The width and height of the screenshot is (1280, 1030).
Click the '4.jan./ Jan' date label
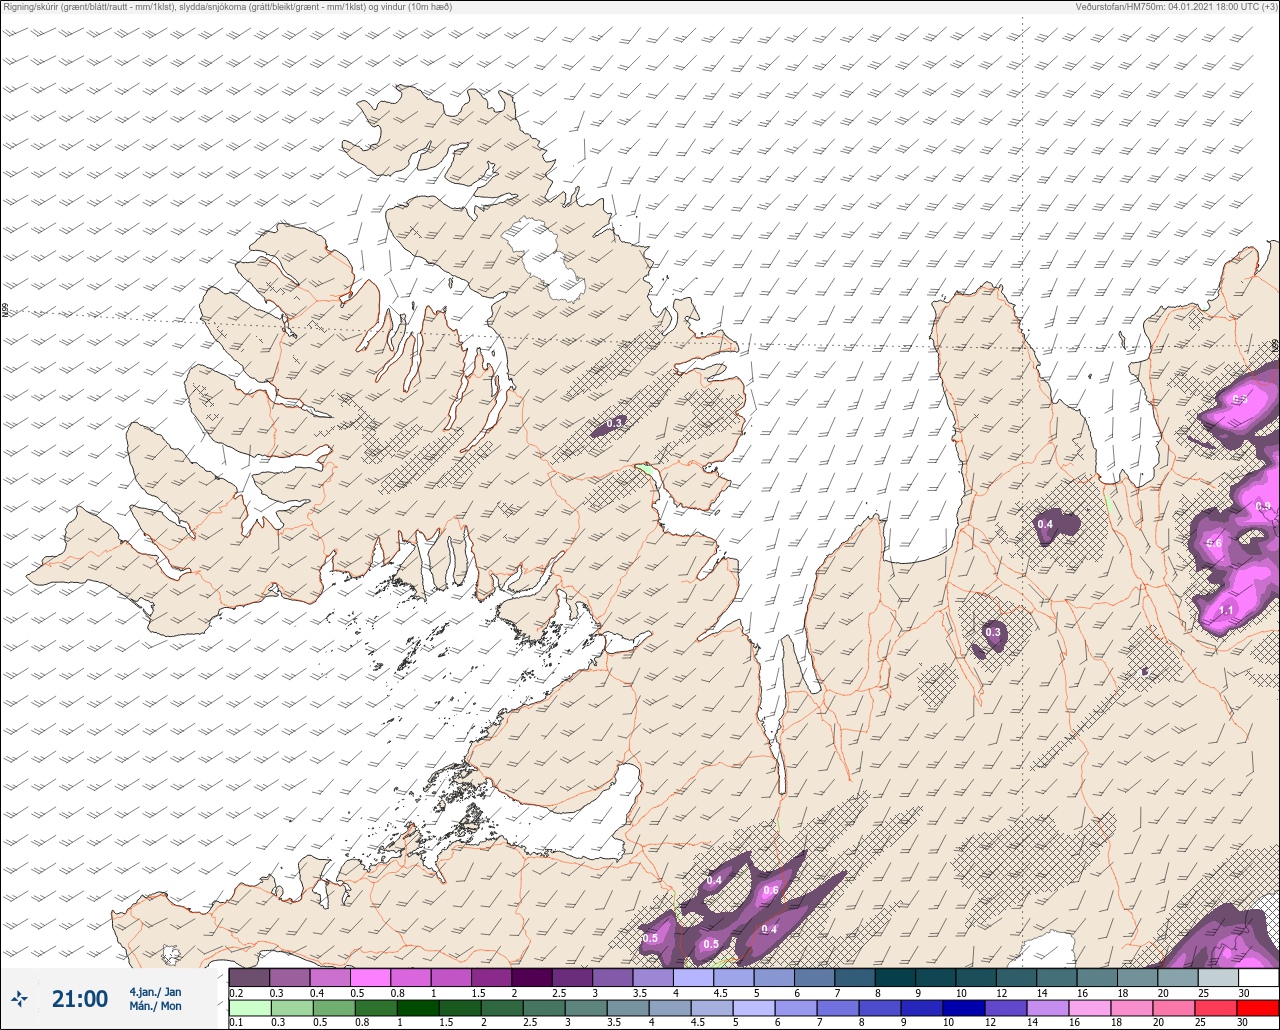[155, 992]
